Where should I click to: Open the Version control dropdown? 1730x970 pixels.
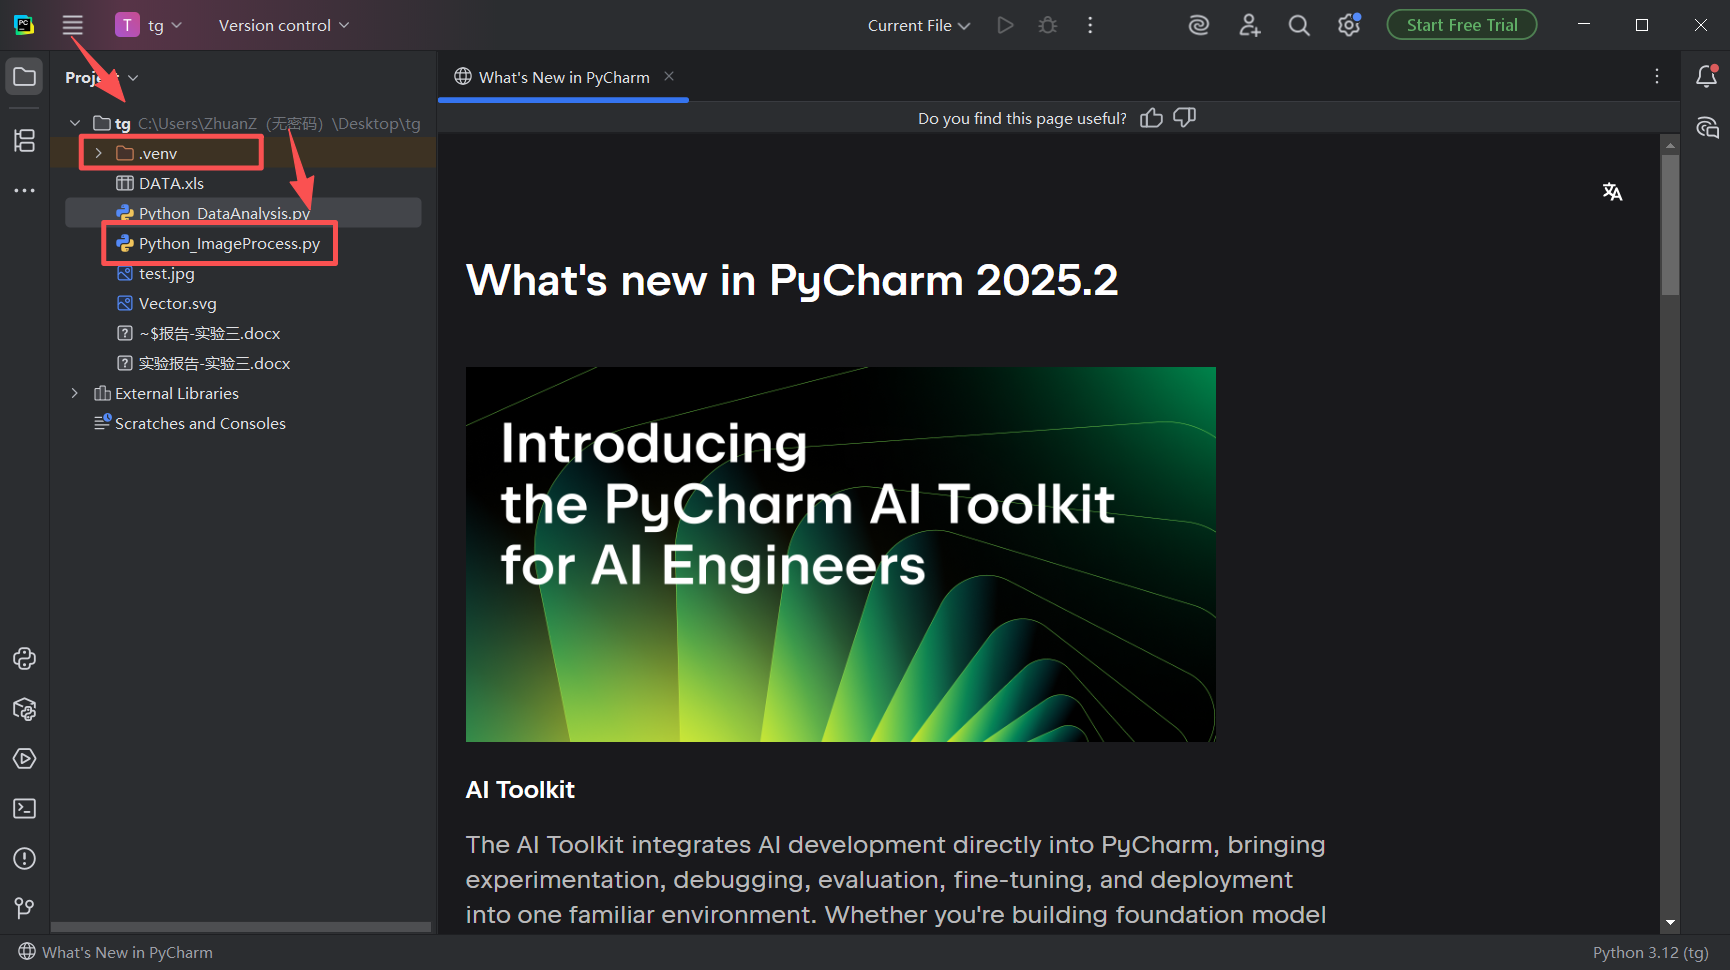(284, 25)
